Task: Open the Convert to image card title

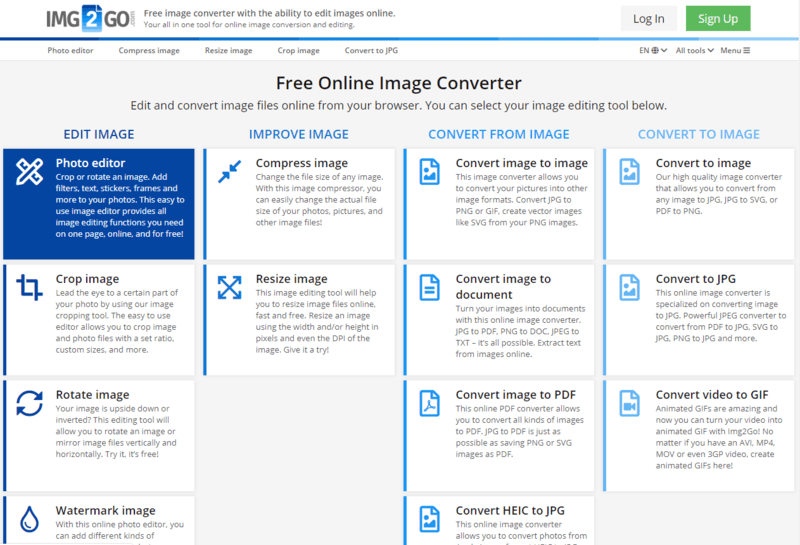Action: pos(703,163)
